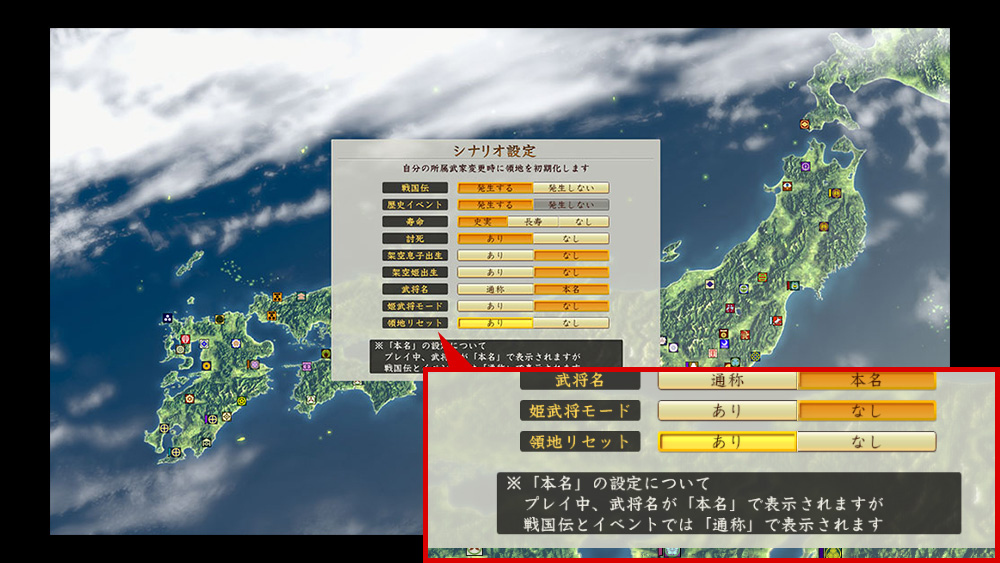The image size is (1000, 563).
Task: Select the clan crest on southern Hokkaido
Action: tap(803, 124)
